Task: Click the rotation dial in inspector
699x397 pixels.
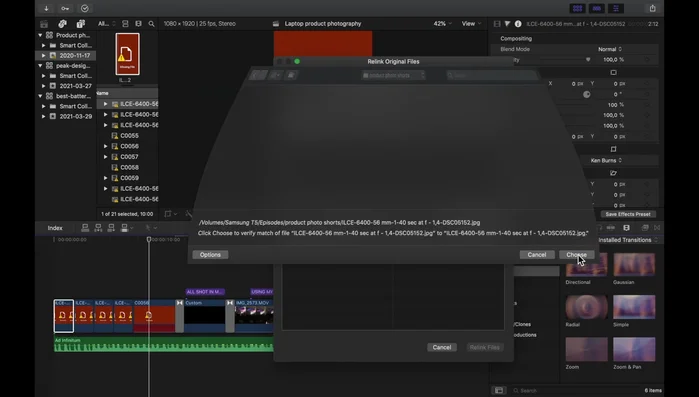Action: click(x=587, y=94)
